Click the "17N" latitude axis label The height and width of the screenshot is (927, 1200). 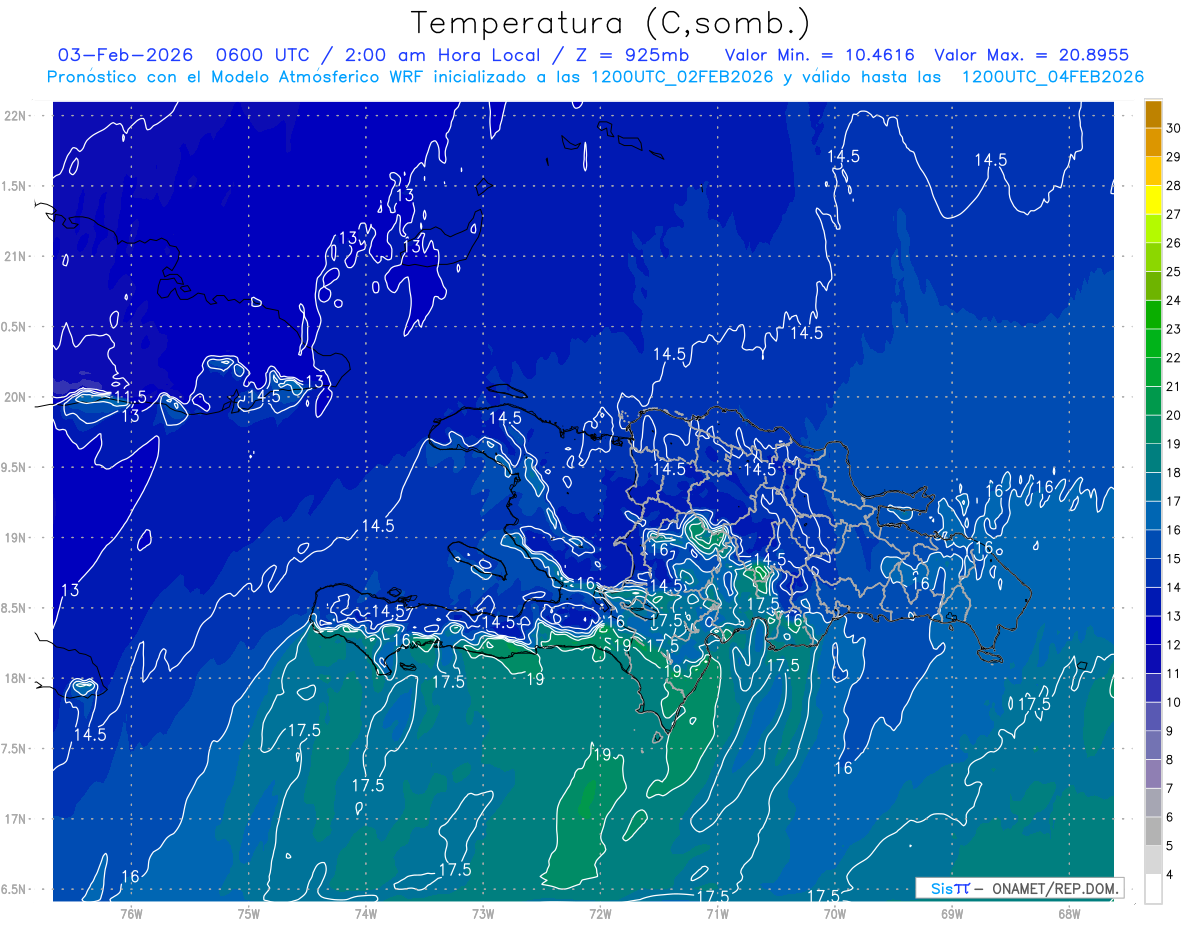13,819
